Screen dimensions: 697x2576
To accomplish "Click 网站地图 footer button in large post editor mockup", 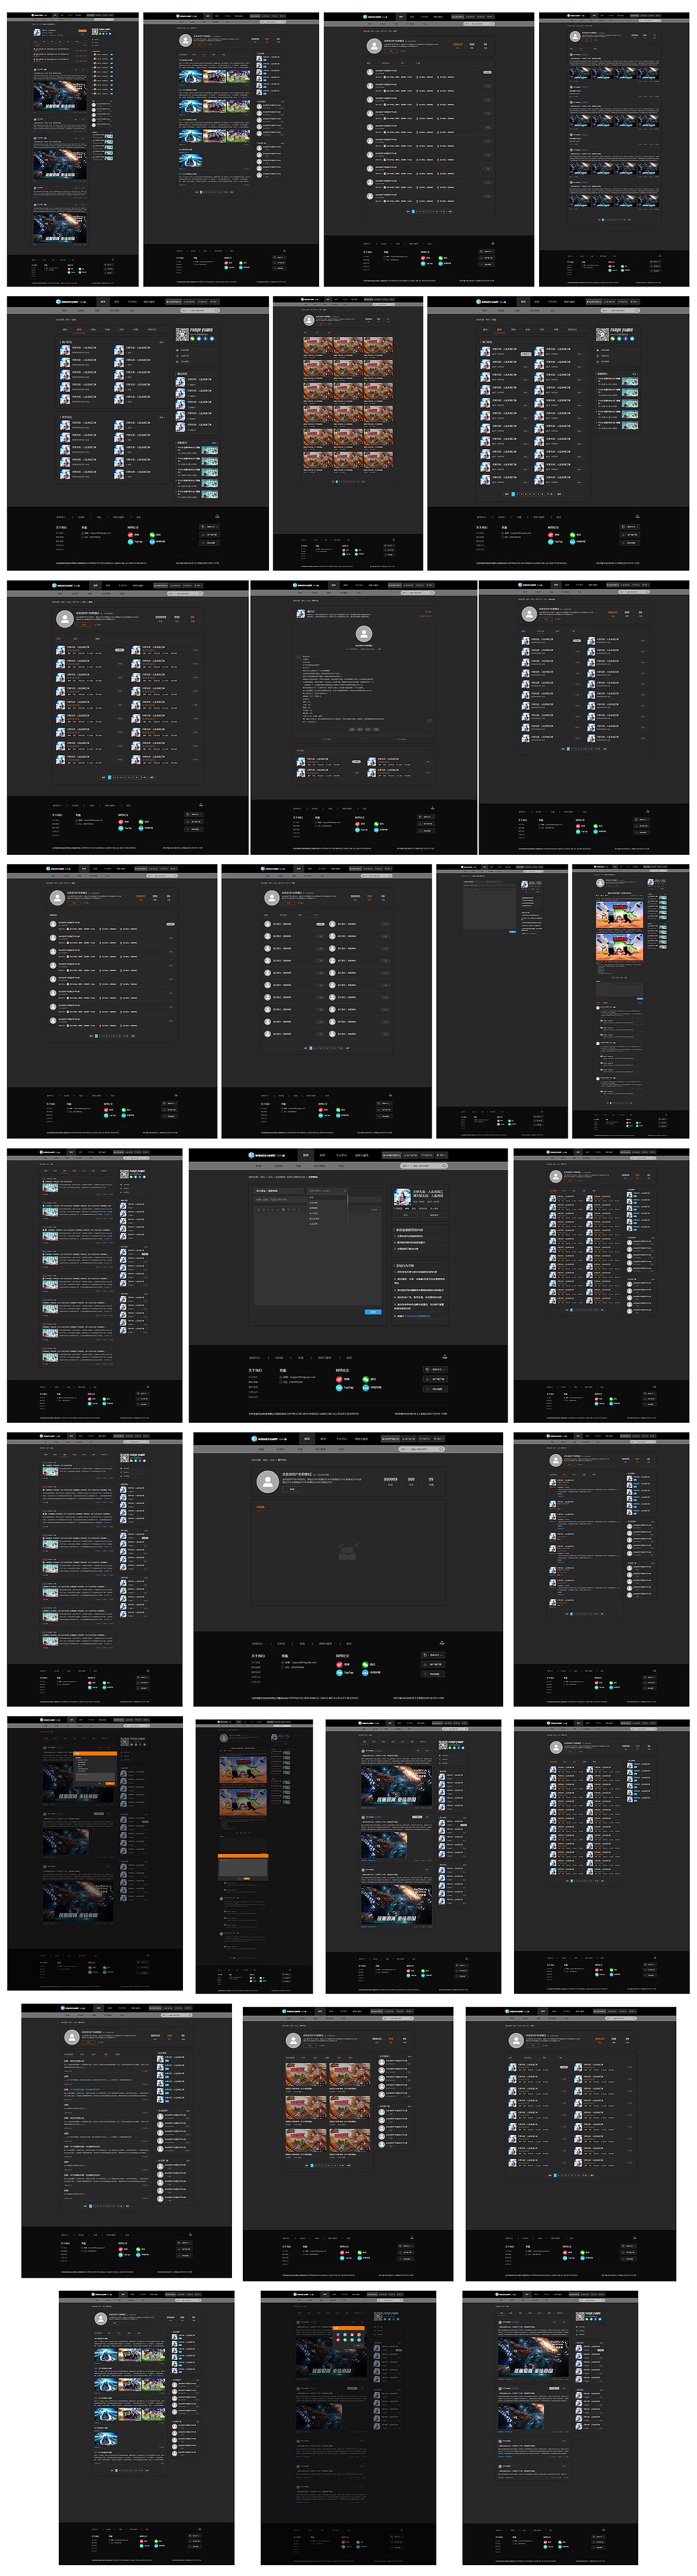I will point(436,1389).
